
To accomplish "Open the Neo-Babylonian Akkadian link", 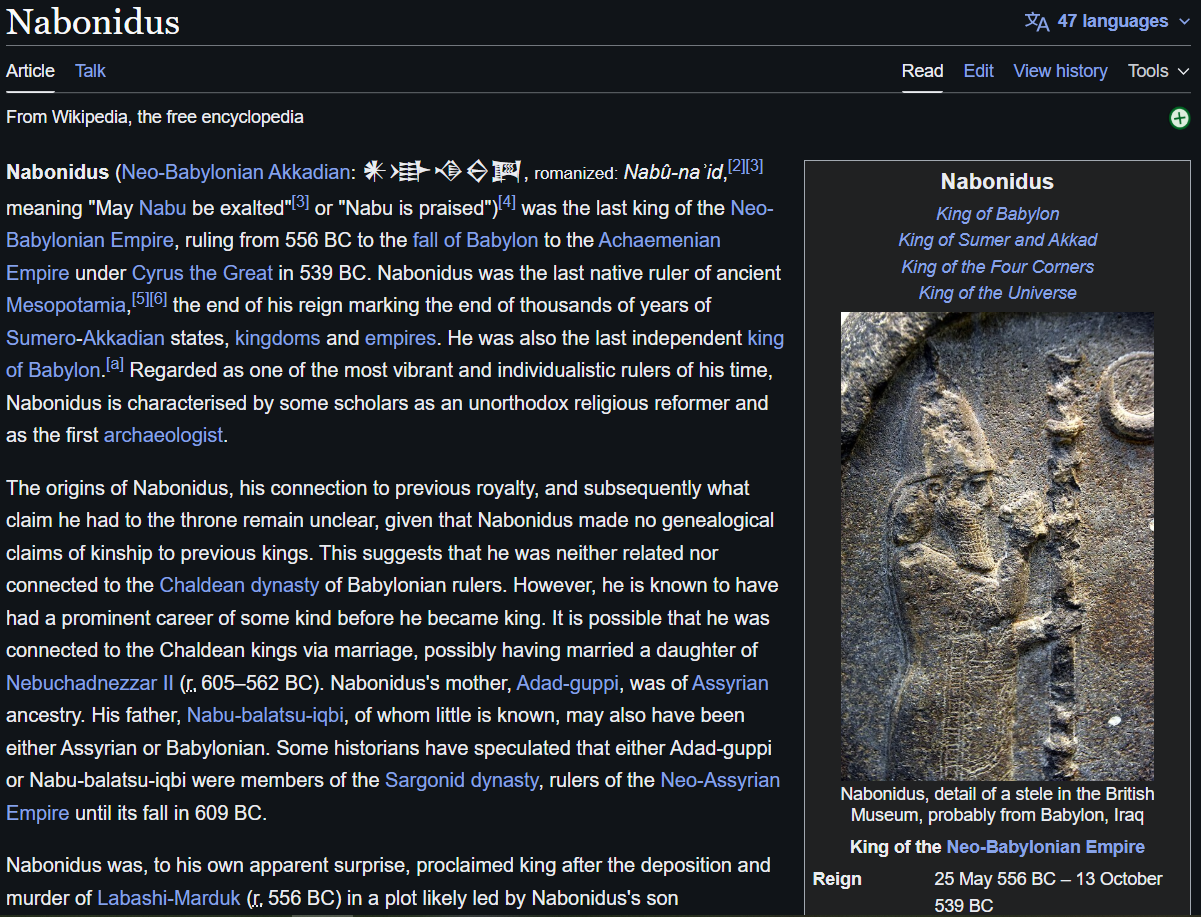I will 236,172.
